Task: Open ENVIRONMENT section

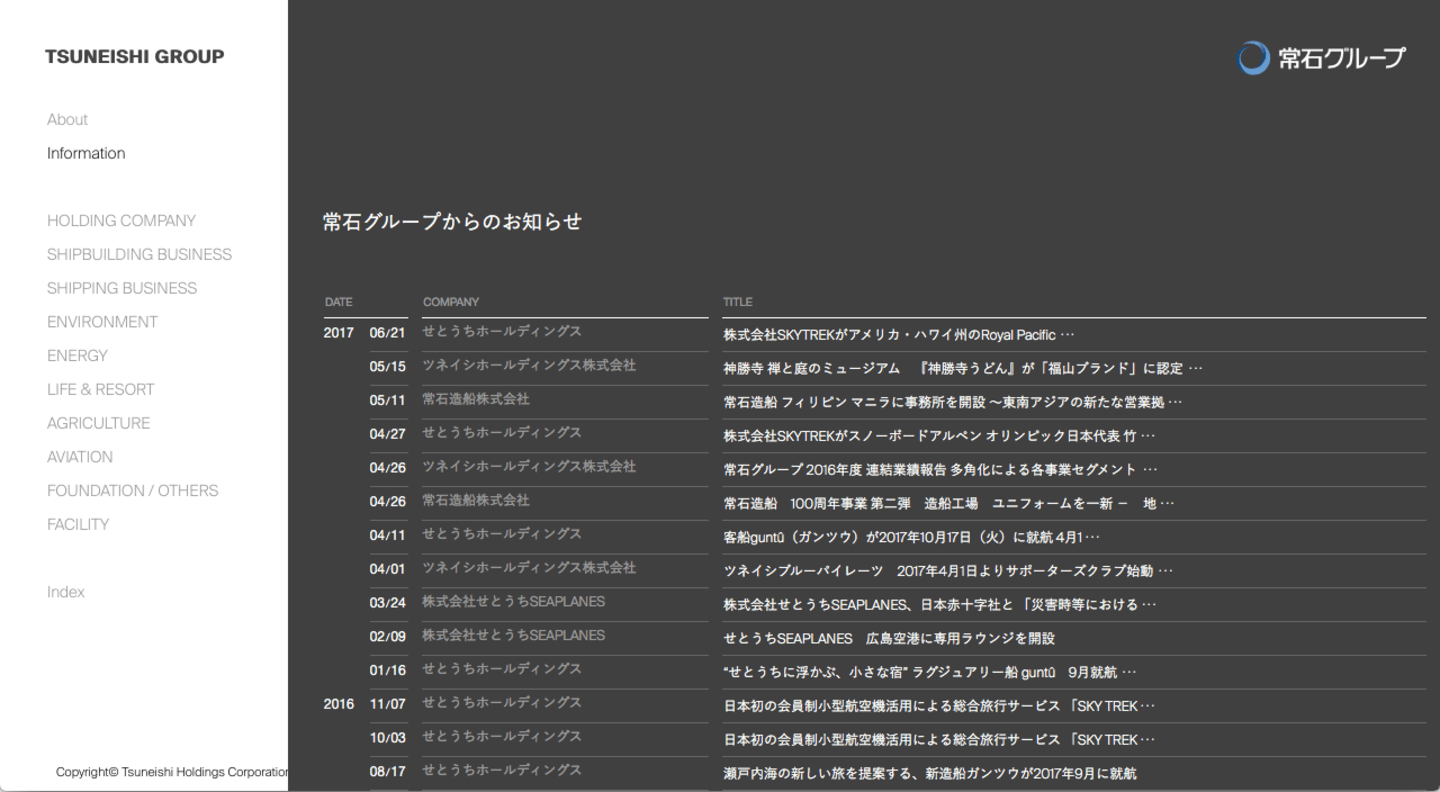Action: 102,322
